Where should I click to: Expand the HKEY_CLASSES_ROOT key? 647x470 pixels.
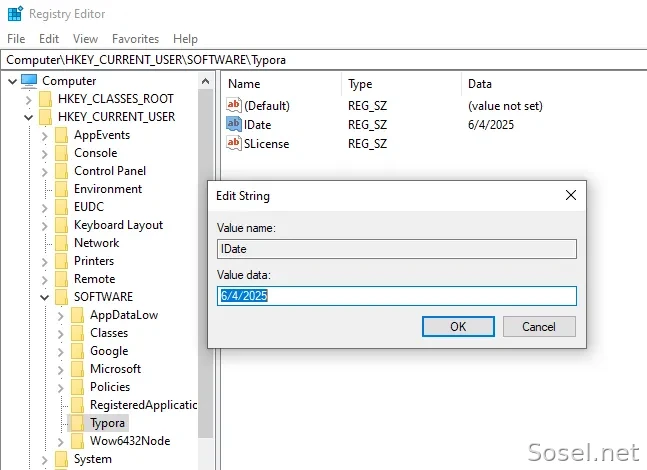tap(28, 99)
